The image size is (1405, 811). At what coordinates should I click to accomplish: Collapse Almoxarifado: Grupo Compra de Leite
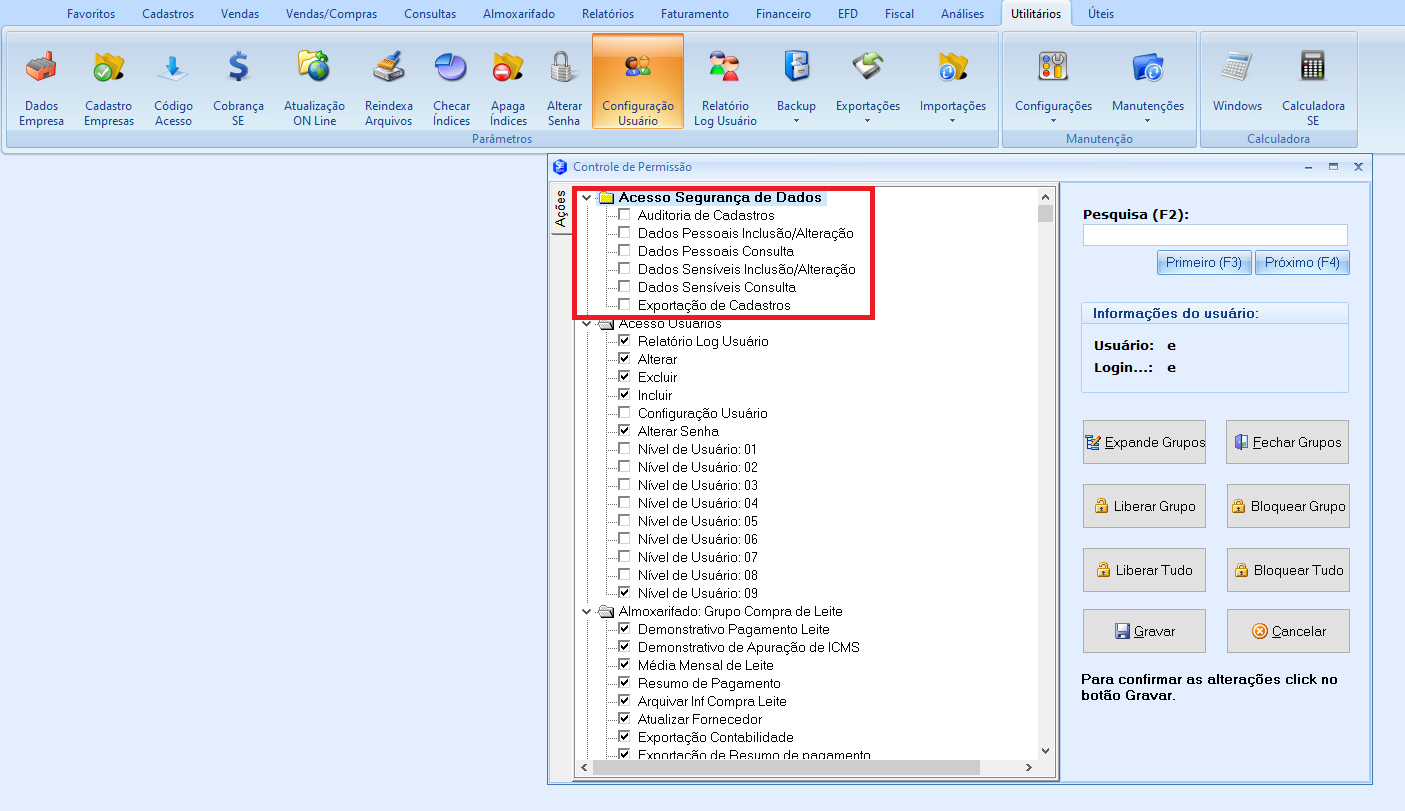coord(587,612)
